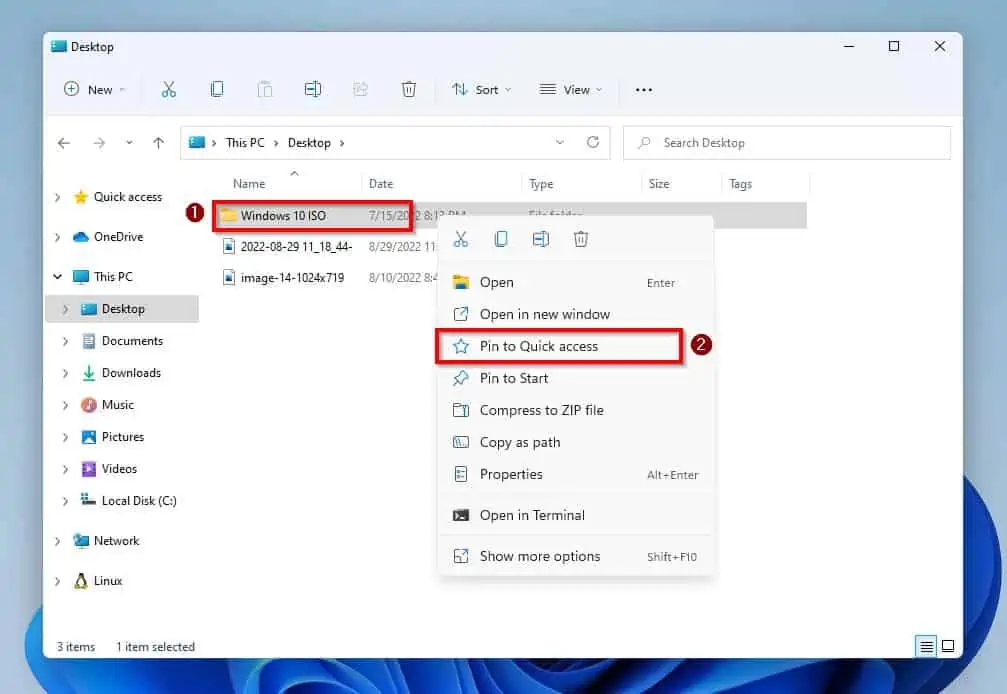The width and height of the screenshot is (1007, 694).
Task: Open the address bar history dropdown
Action: pyautogui.click(x=559, y=142)
